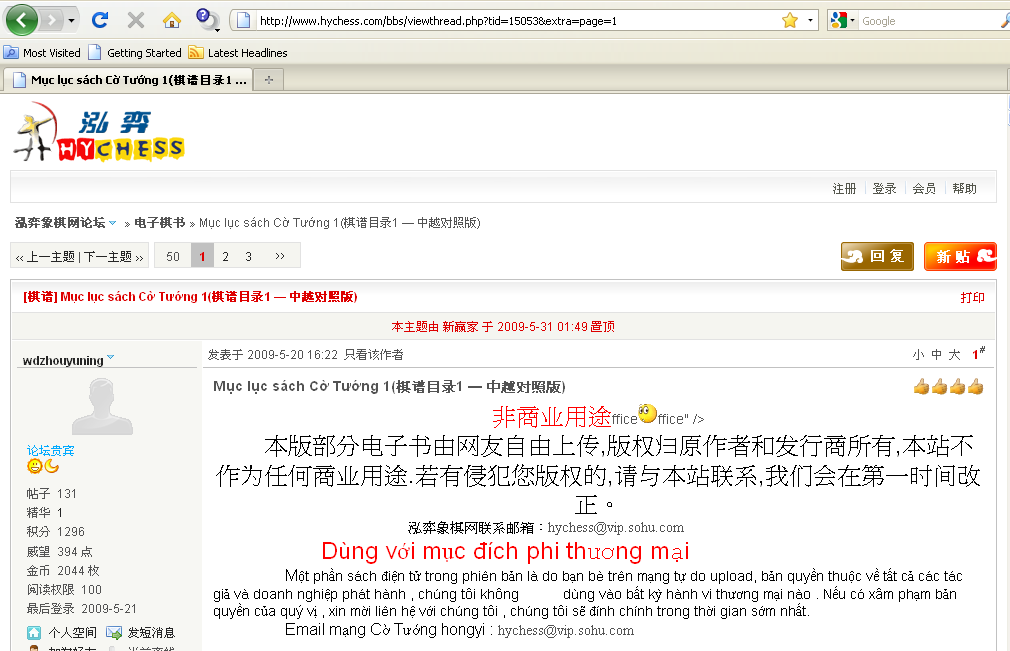Click the 登录 login link
The height and width of the screenshot is (651, 1010).
pyautogui.click(x=884, y=189)
